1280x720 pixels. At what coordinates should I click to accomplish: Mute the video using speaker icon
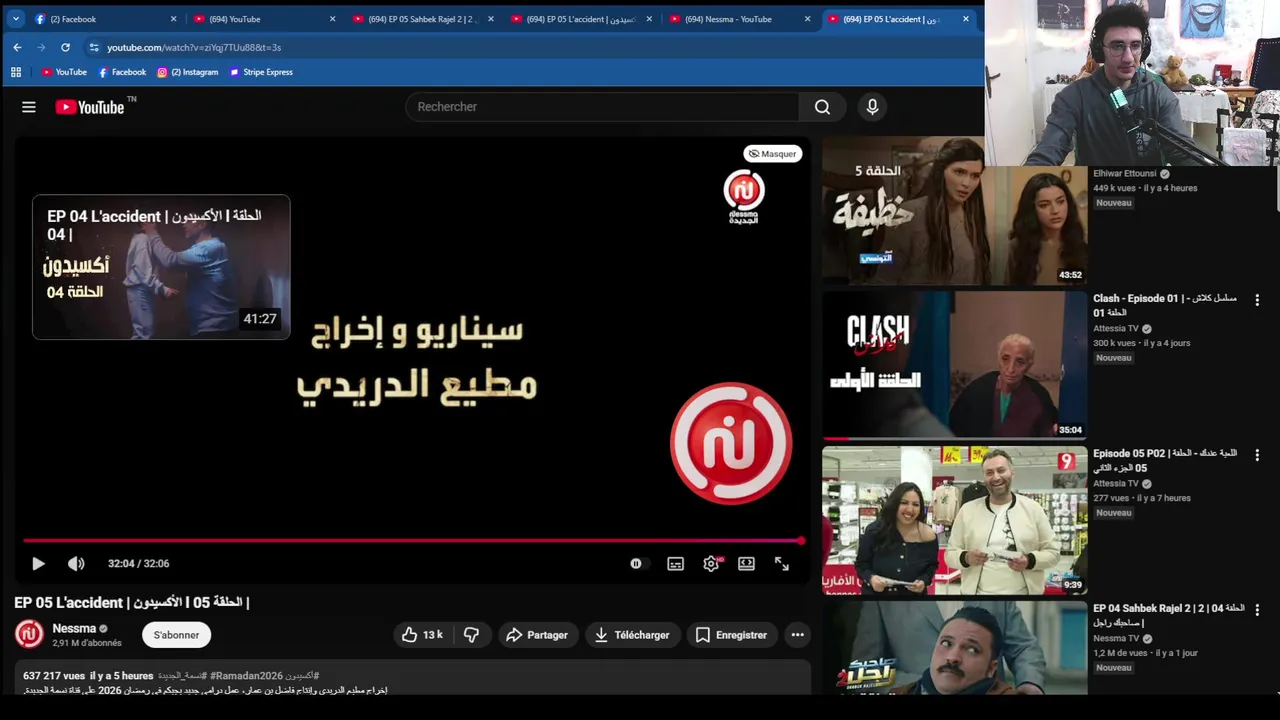(76, 564)
